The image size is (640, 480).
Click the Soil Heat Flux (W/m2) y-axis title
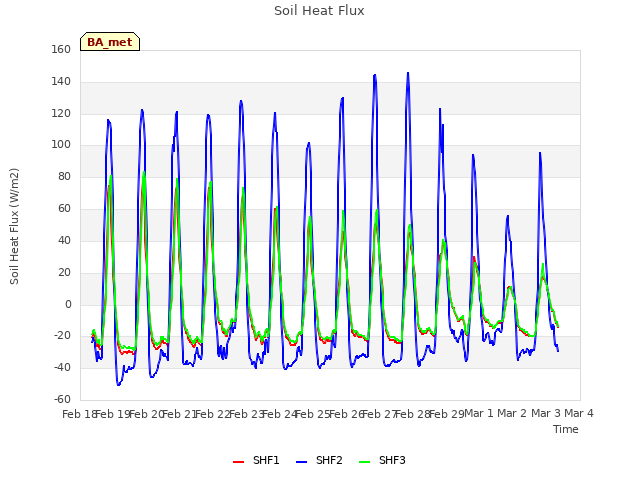(x=14, y=226)
